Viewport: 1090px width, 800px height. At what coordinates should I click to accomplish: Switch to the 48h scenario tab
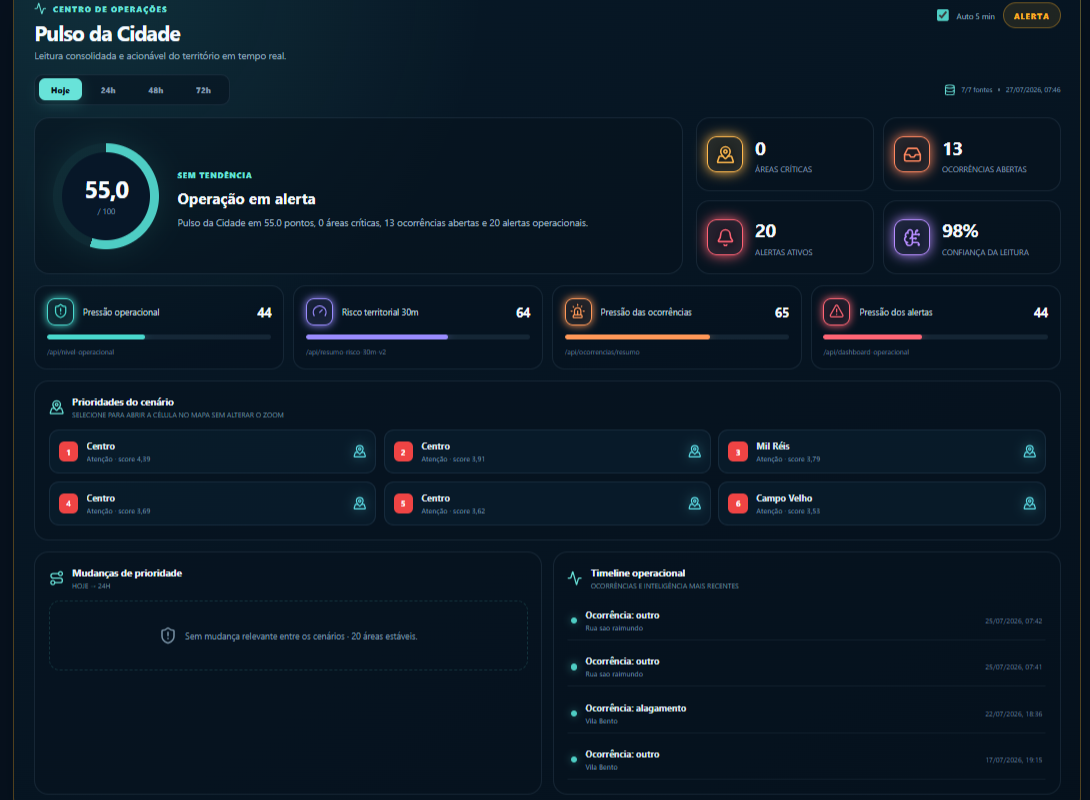(156, 90)
